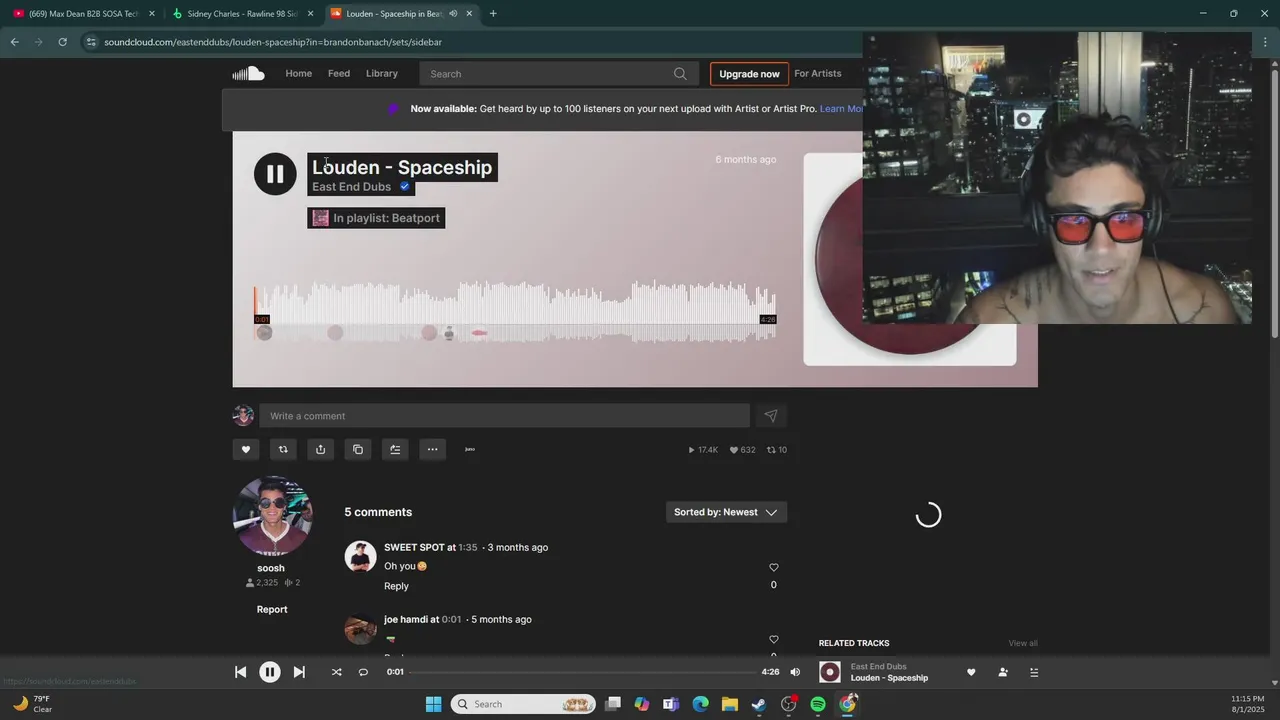Click View all next to Related Tracks
The height and width of the screenshot is (720, 1280).
[1023, 643]
